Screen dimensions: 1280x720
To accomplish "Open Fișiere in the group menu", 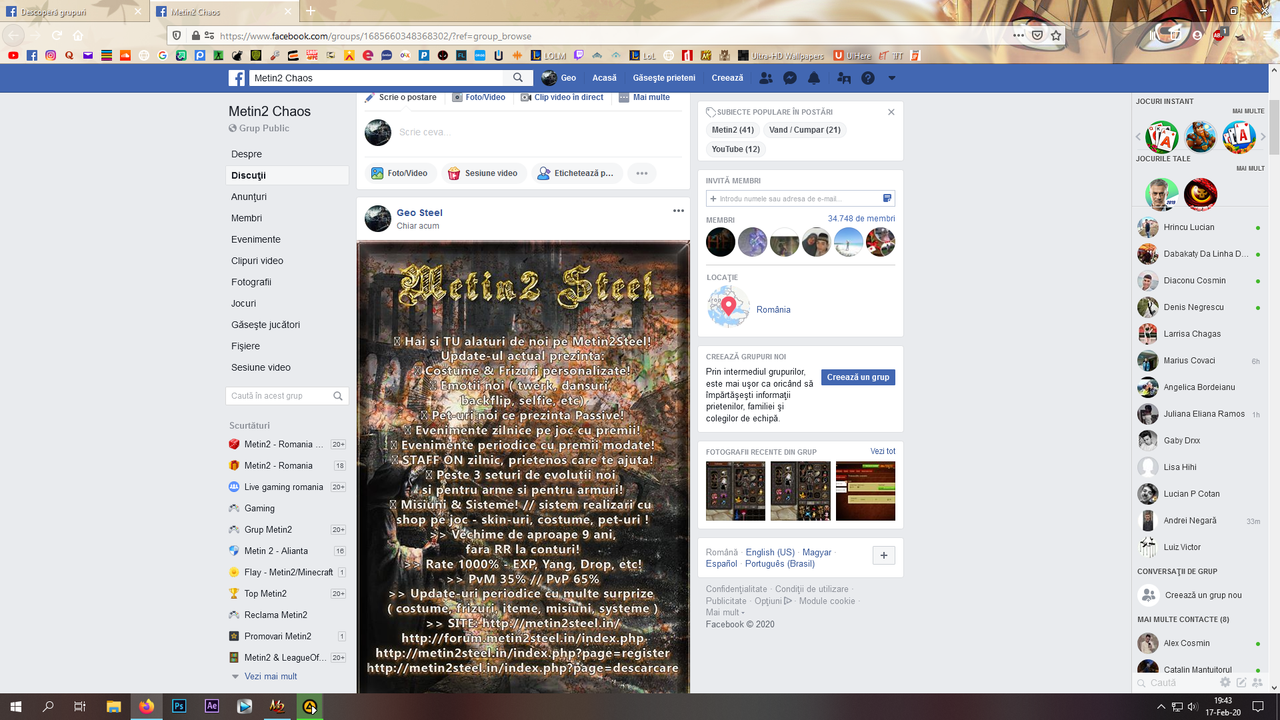I will click(x=246, y=346).
